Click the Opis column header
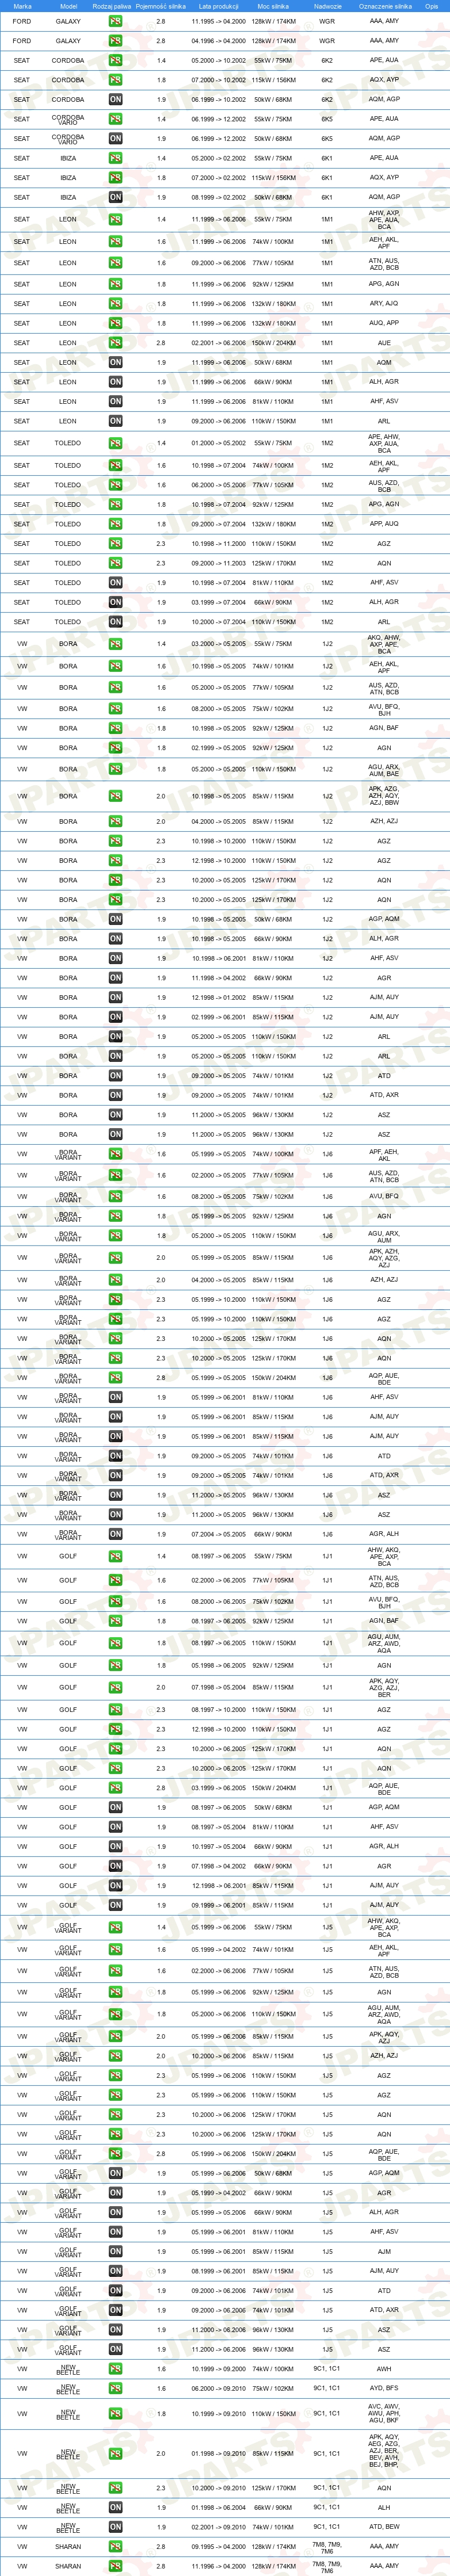The height and width of the screenshot is (2576, 450). click(x=431, y=6)
